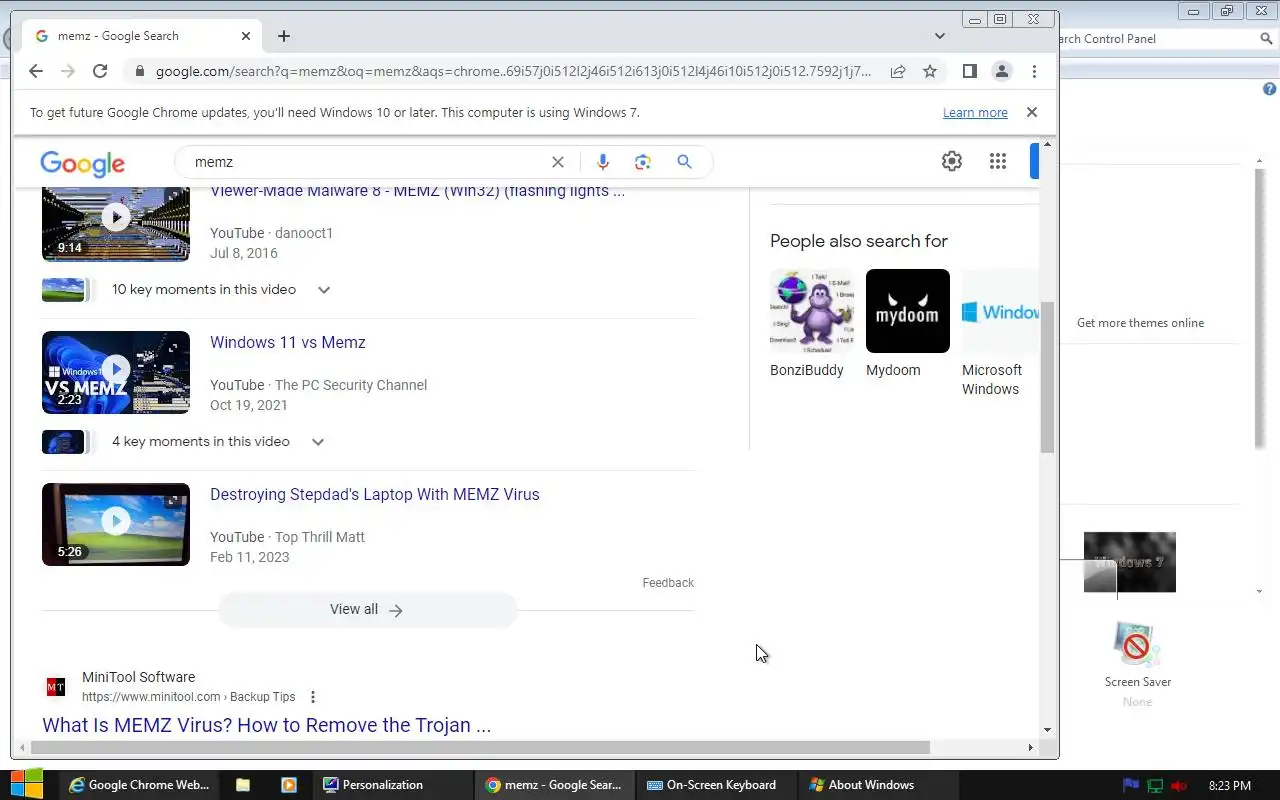
Task: Open the File Explorer taskbar icon
Action: (243, 785)
